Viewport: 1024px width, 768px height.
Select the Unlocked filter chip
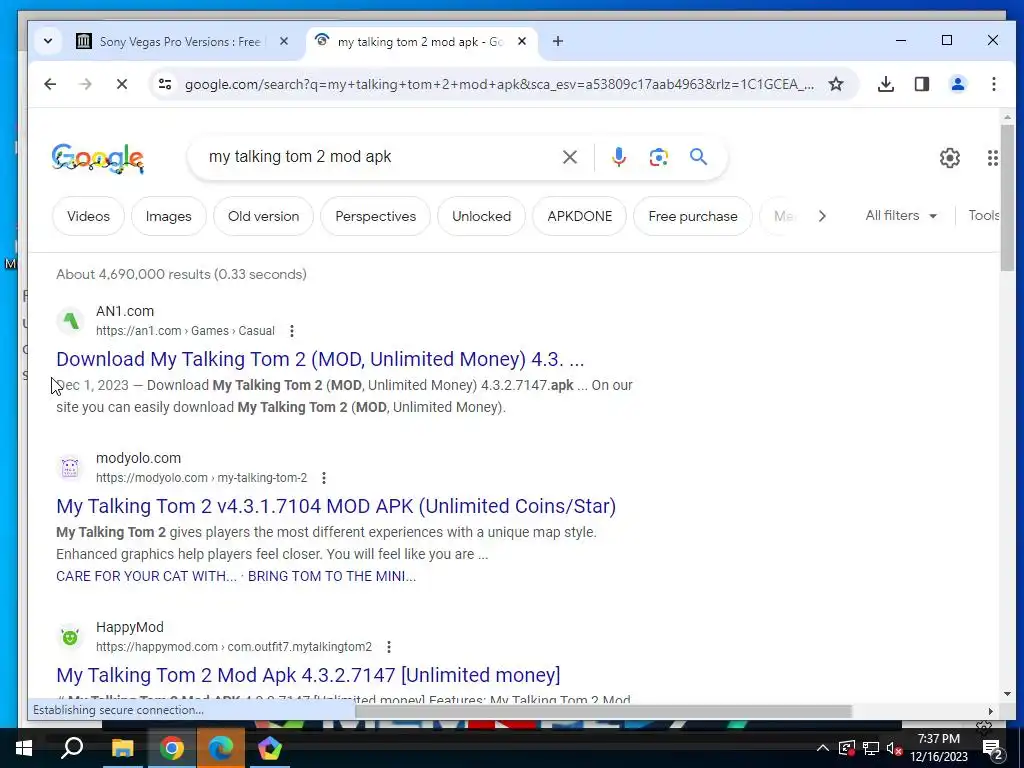click(481, 216)
